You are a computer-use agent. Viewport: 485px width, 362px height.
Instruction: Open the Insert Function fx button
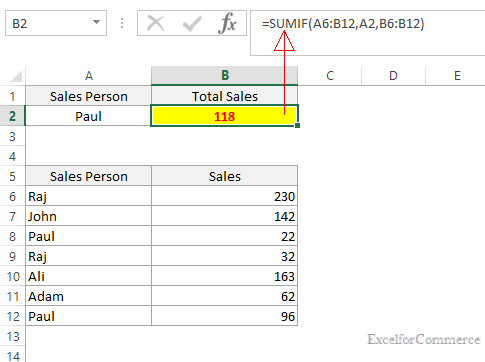tap(227, 23)
